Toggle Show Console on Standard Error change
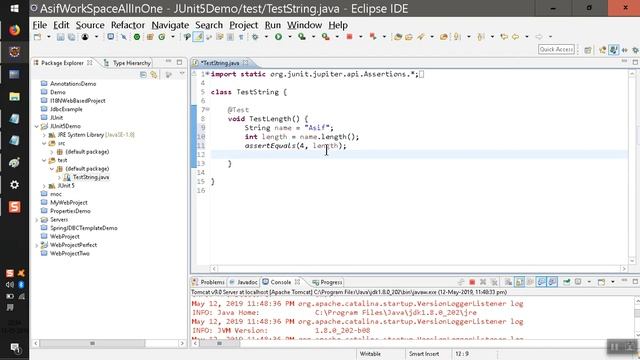This screenshot has height=360, width=640. (x=553, y=282)
